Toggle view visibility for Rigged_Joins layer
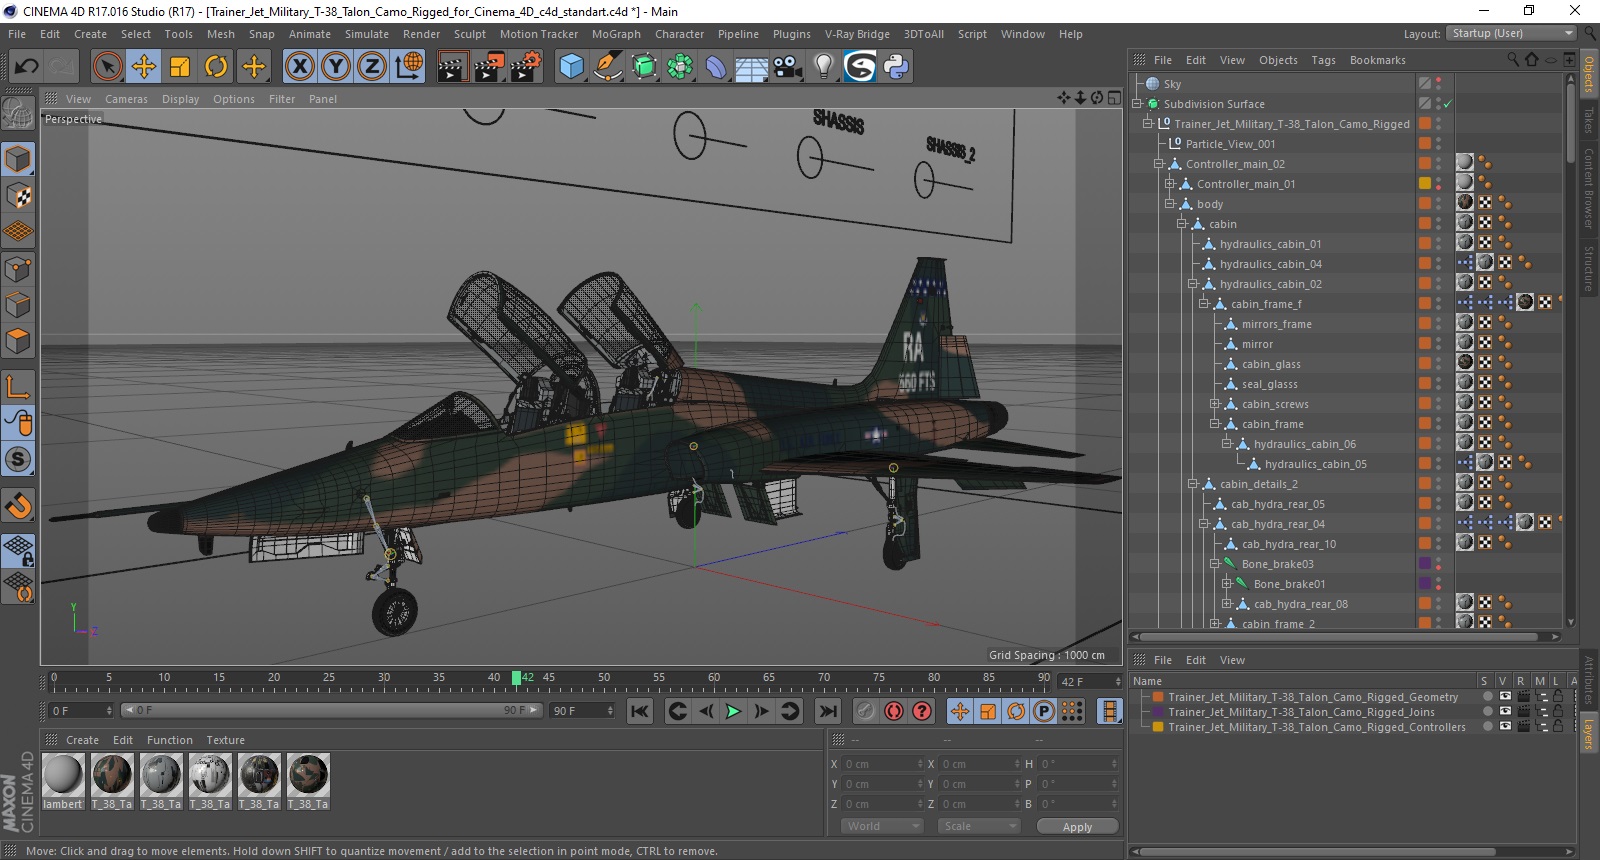Image resolution: width=1600 pixels, height=860 pixels. [1505, 712]
